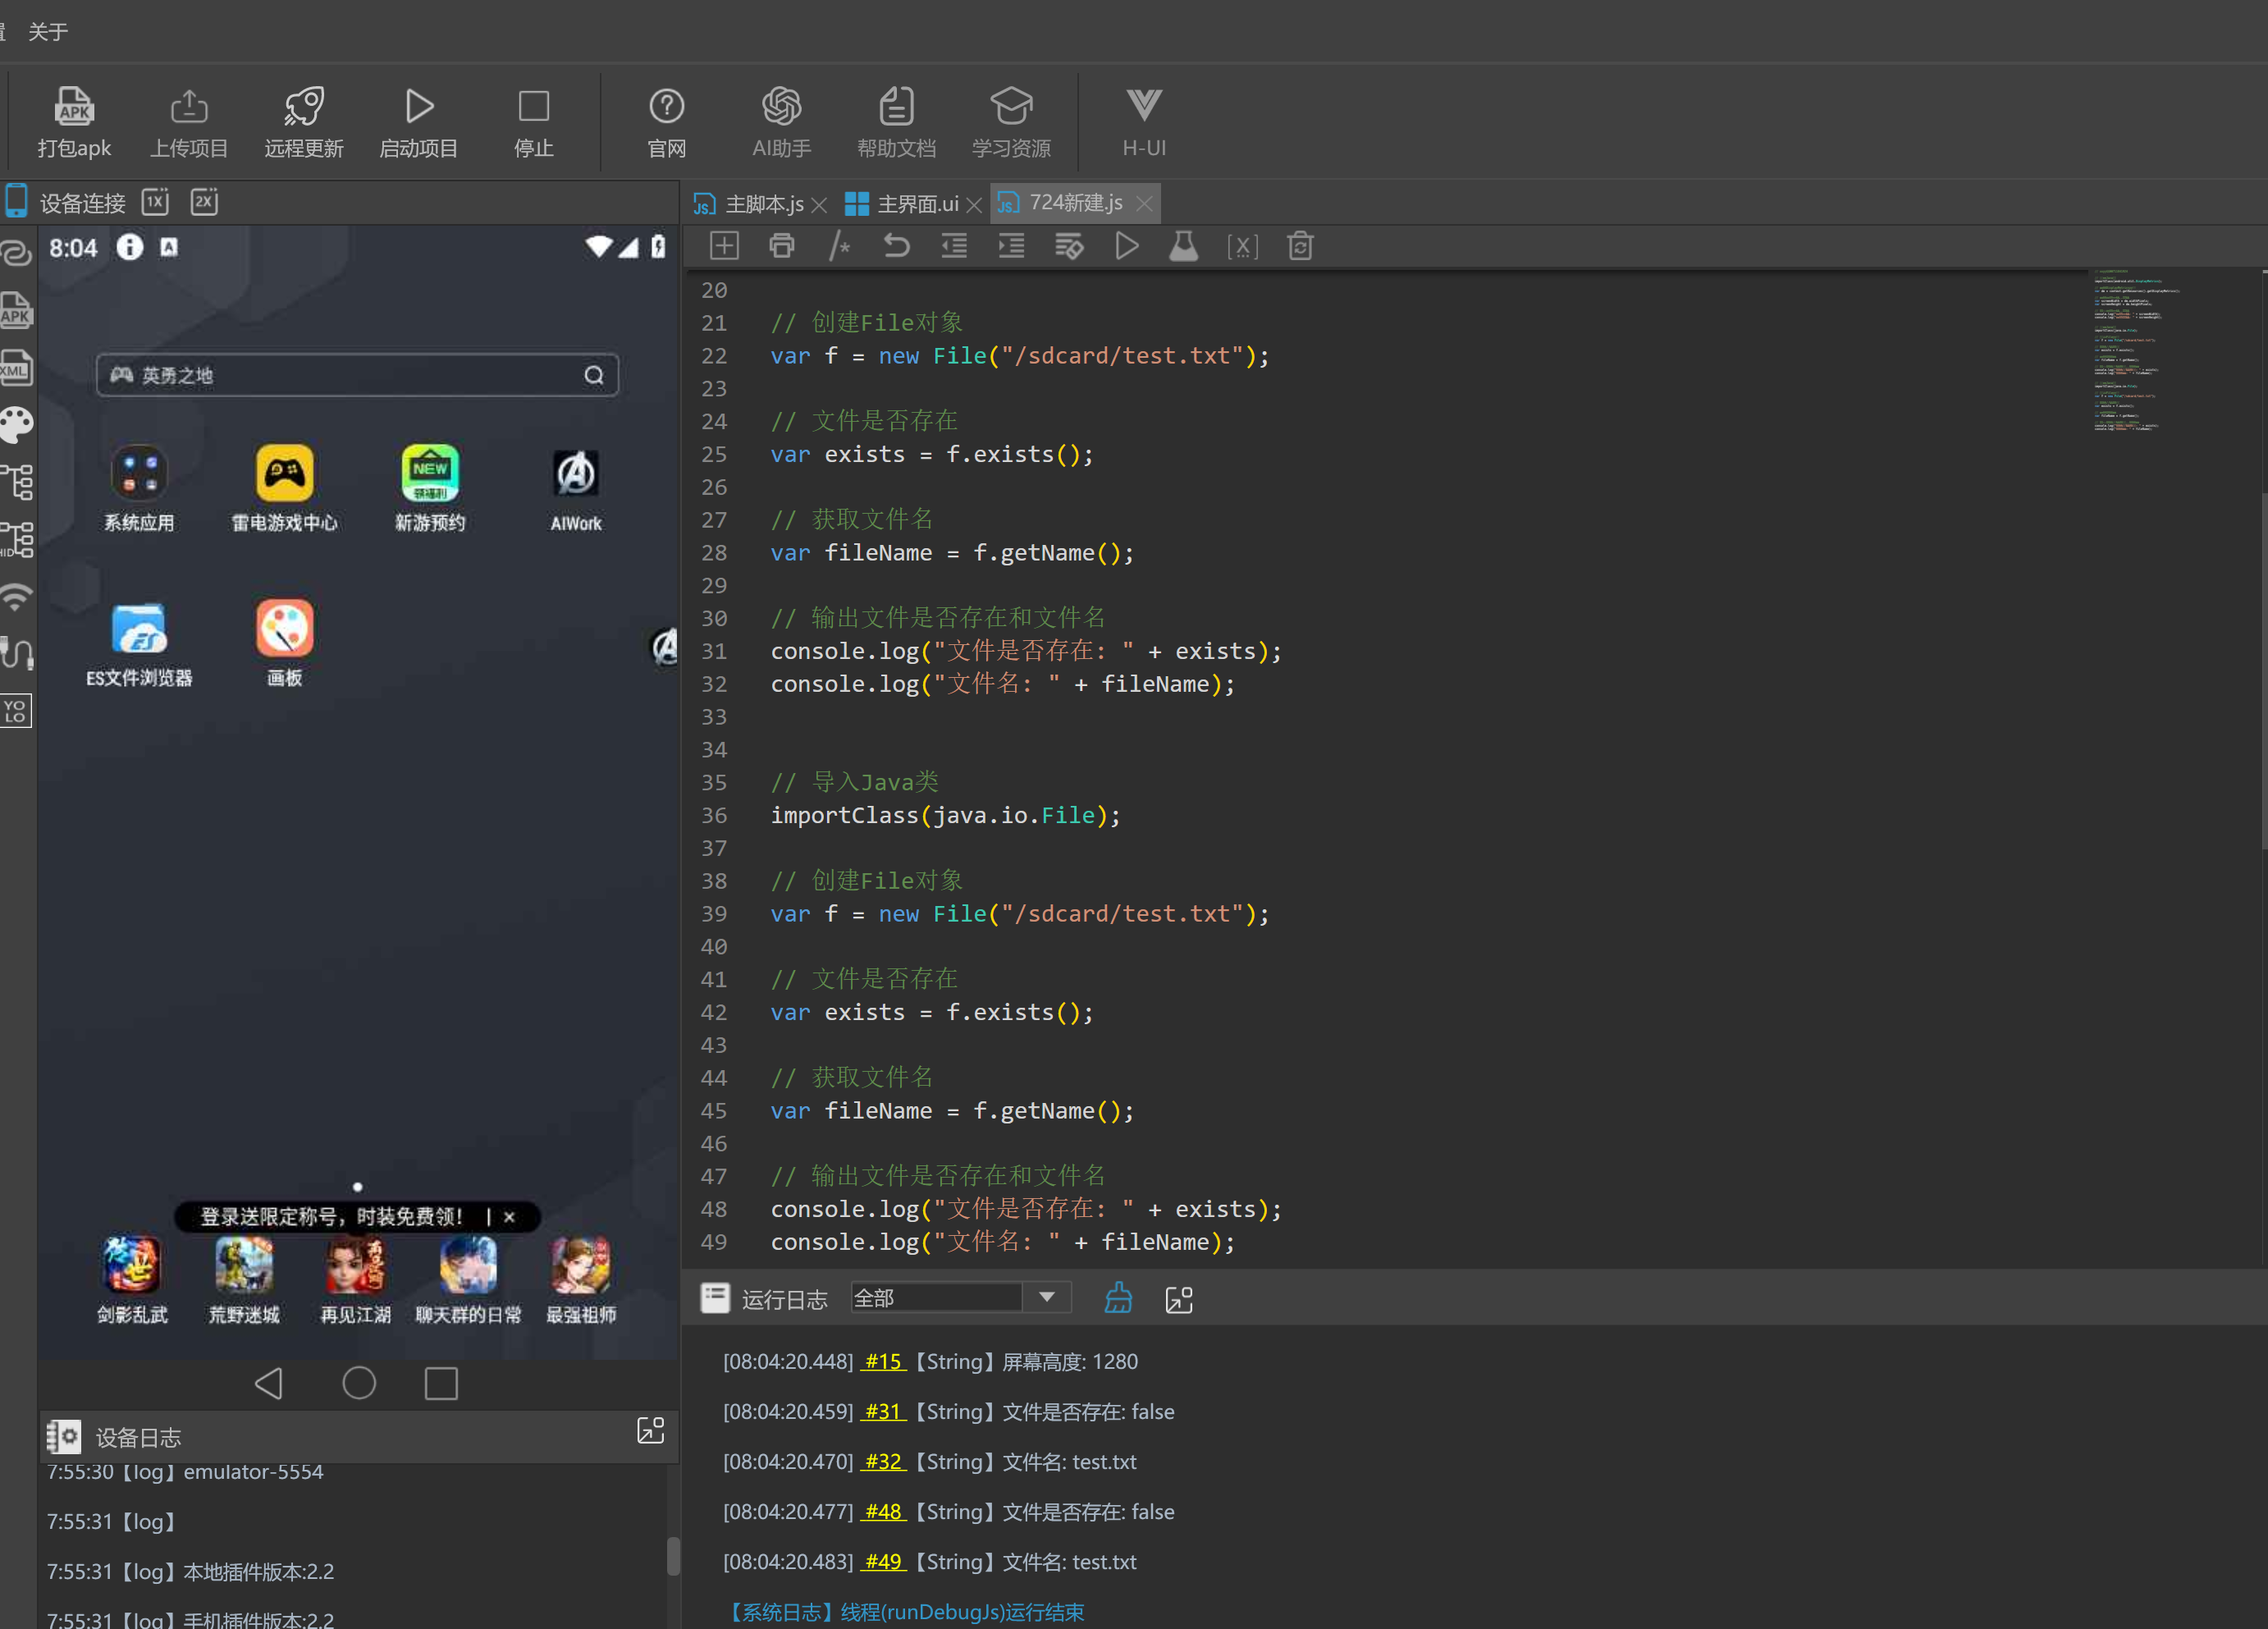This screenshot has height=1629, width=2268.
Task: Click the plus-box icon in editor toolbar
Action: coord(724,246)
